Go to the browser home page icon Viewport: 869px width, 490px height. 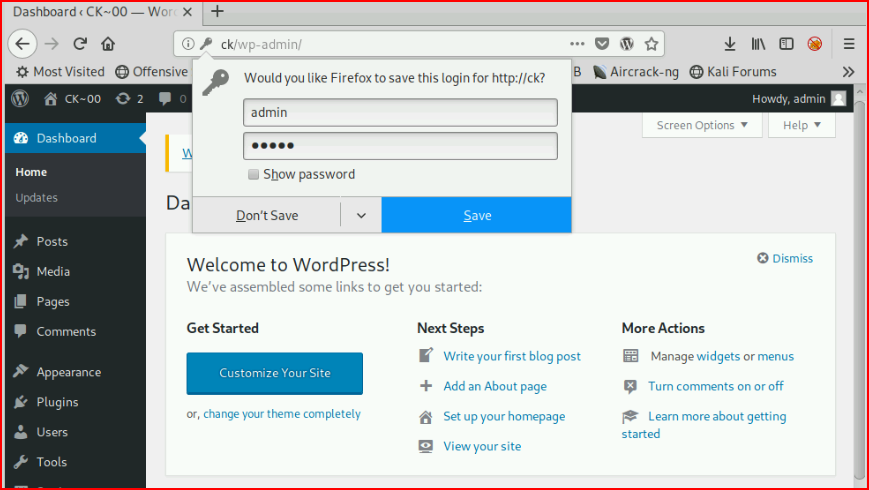108,44
